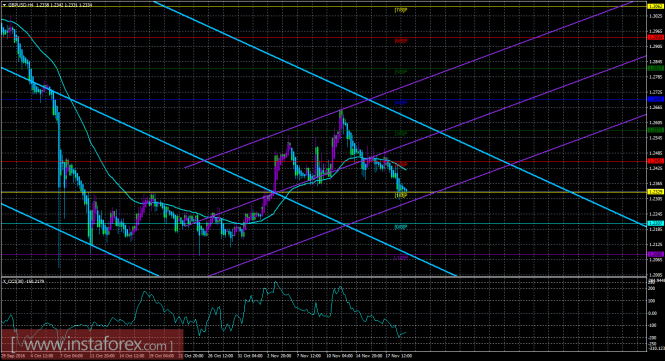Screen dimensions: 665x361
Task: Select the cyan price tag near 1.2207
Action: (x=656, y=223)
